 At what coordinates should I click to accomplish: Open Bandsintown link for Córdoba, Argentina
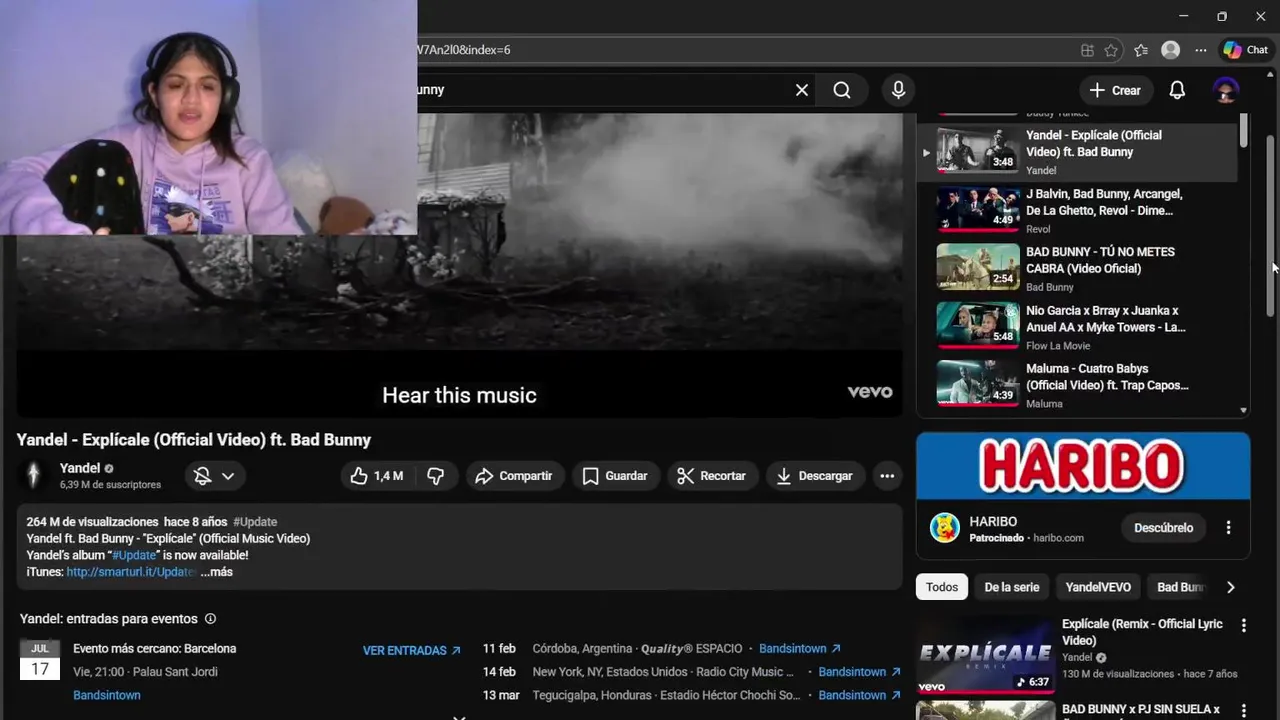[800, 649]
